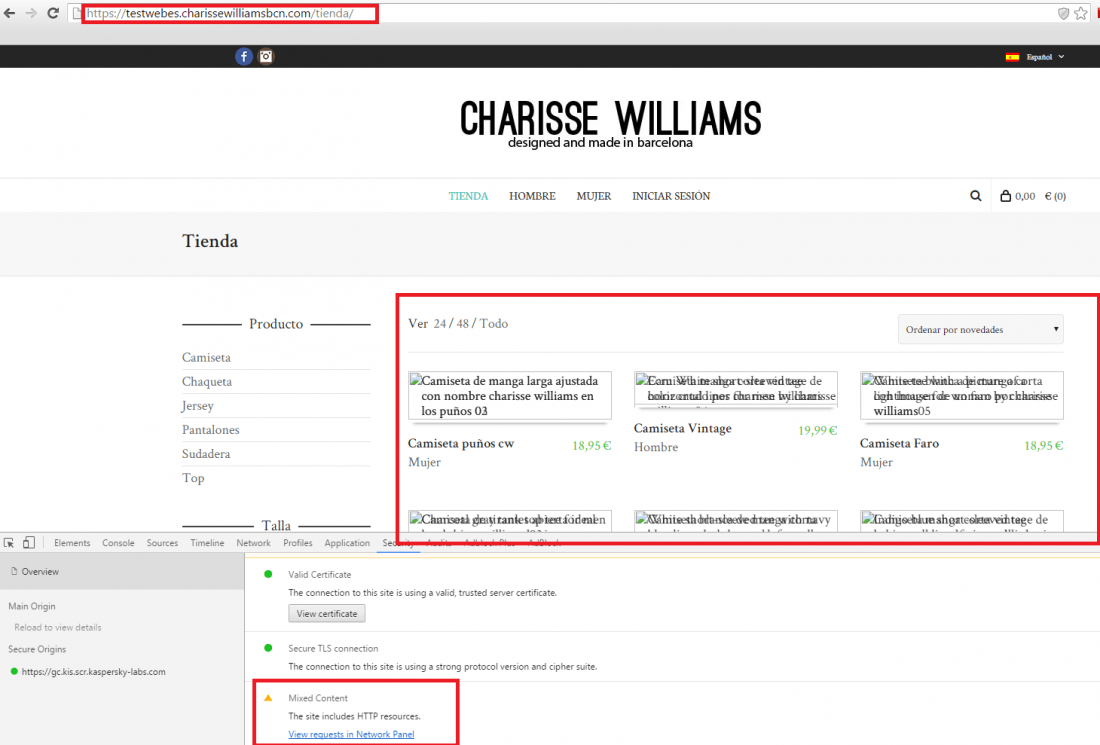Image resolution: width=1100 pixels, height=745 pixels.
Task: Click the 19,99 € price
Action: [817, 430]
